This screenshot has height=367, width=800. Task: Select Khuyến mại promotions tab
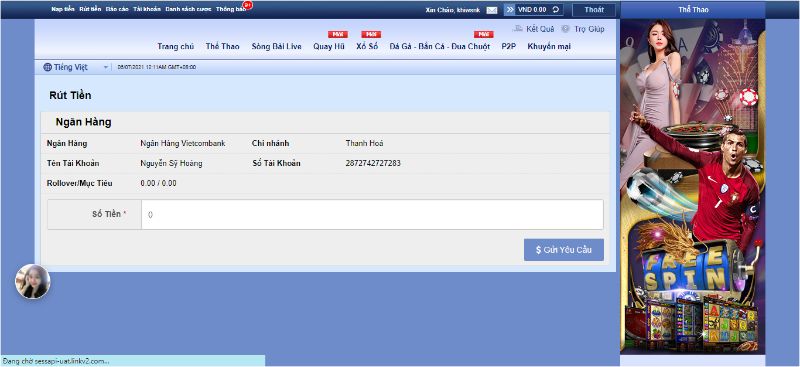point(549,46)
